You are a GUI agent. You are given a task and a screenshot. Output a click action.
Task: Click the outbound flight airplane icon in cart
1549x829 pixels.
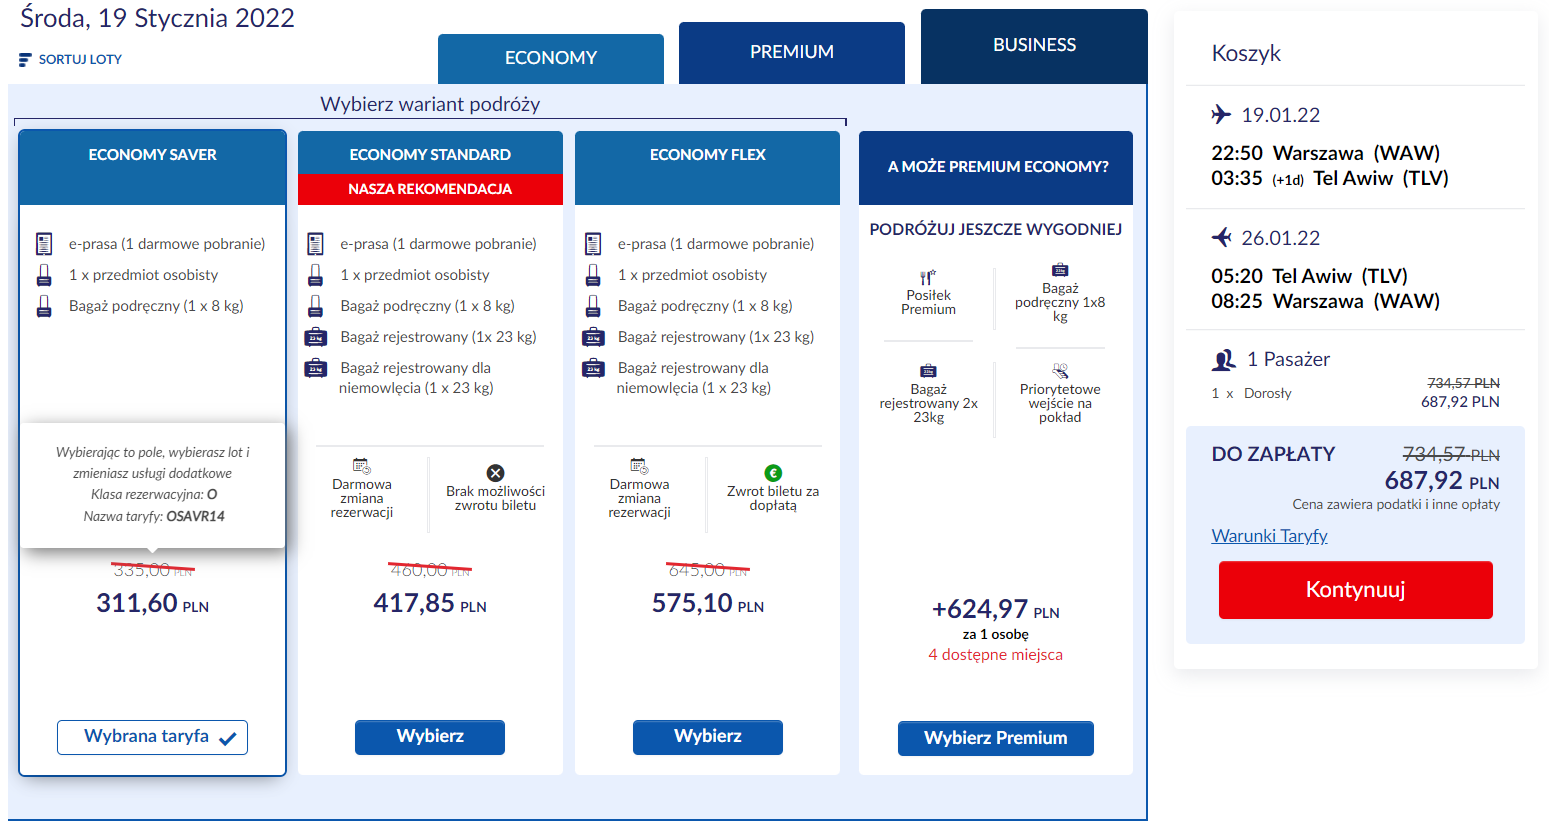[1221, 114]
